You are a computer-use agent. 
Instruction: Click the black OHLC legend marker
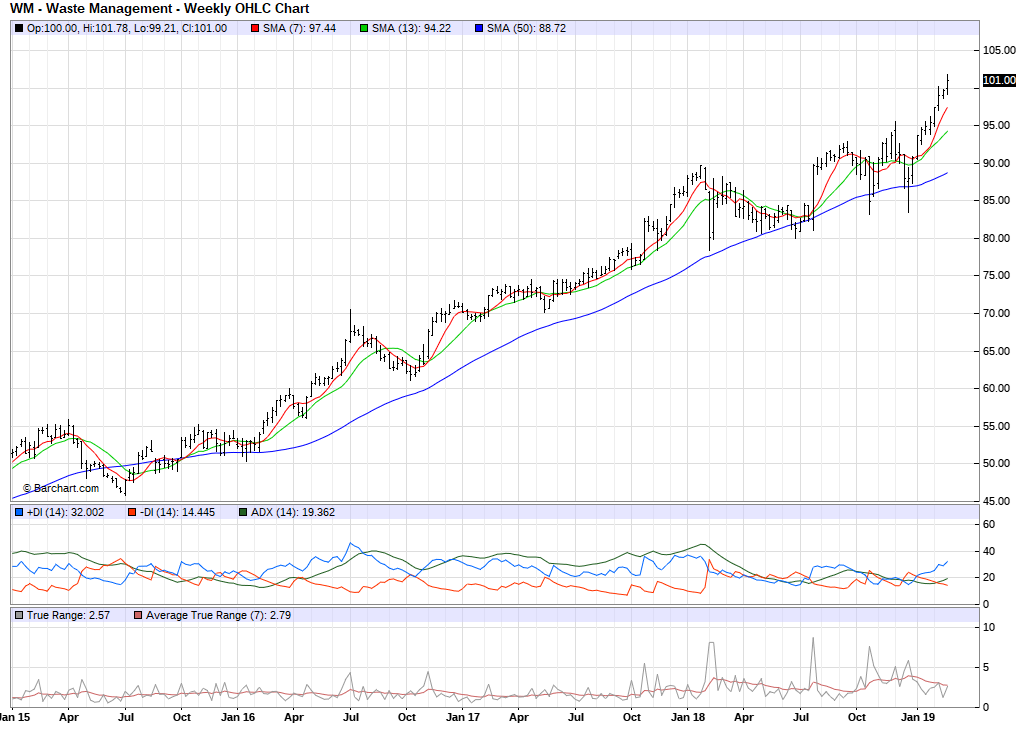tap(18, 28)
